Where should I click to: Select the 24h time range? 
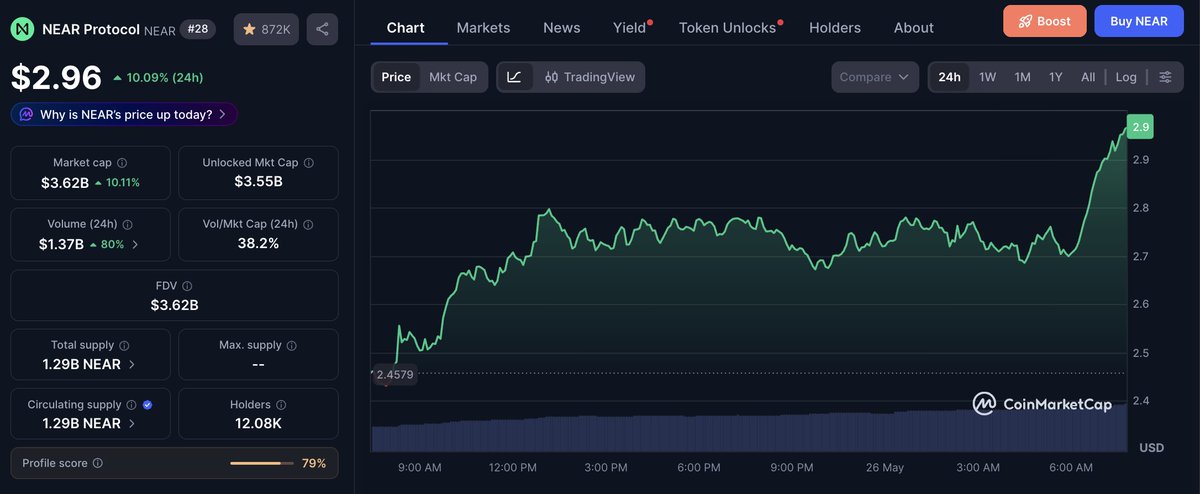point(949,77)
